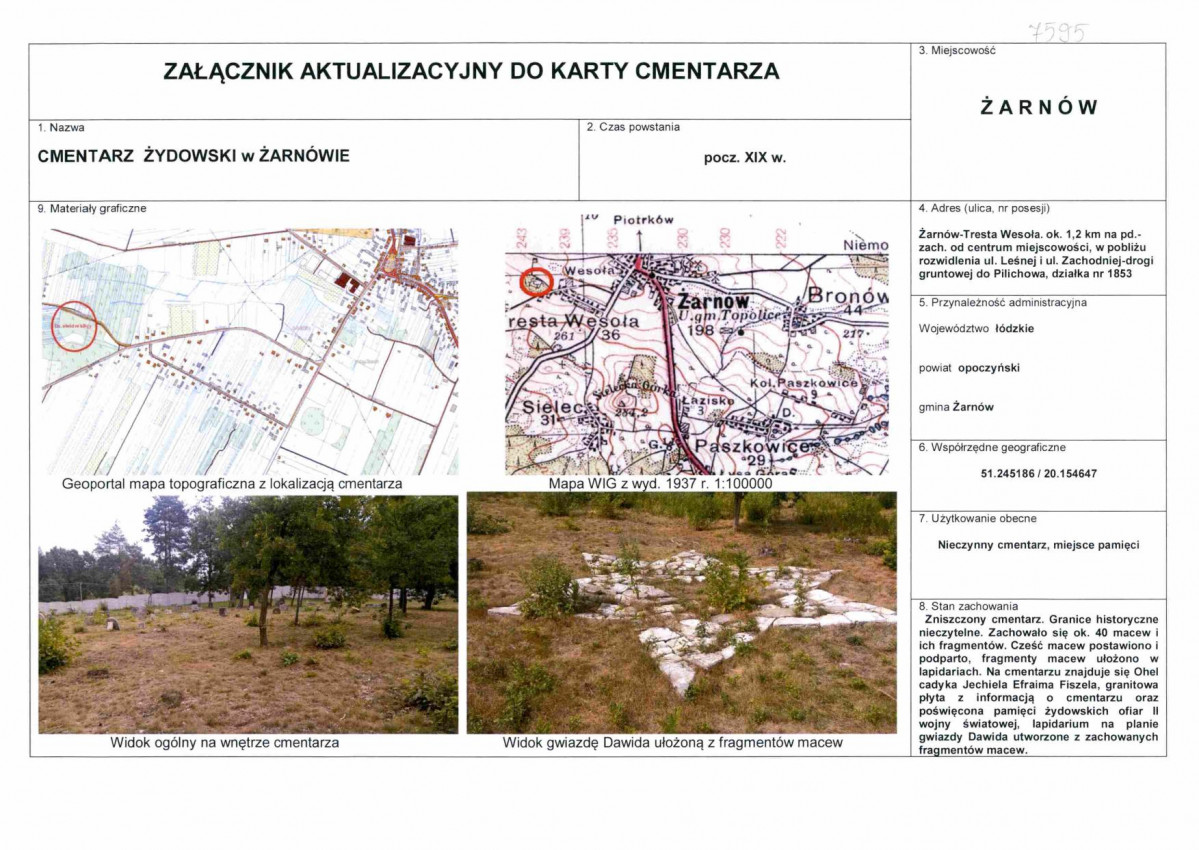Screen dimensions: 1199x850
Task: Open the Star of David macewa photo
Action: pos(681,613)
